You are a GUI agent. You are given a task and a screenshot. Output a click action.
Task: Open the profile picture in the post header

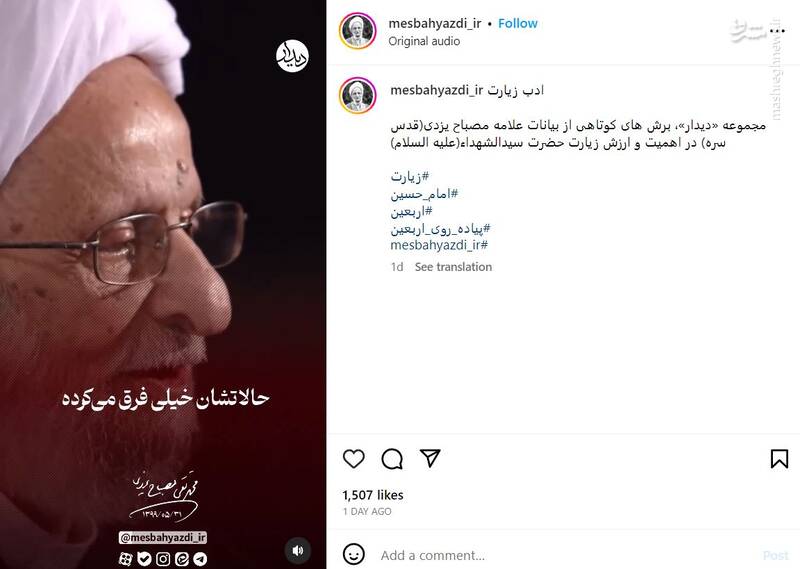[358, 31]
